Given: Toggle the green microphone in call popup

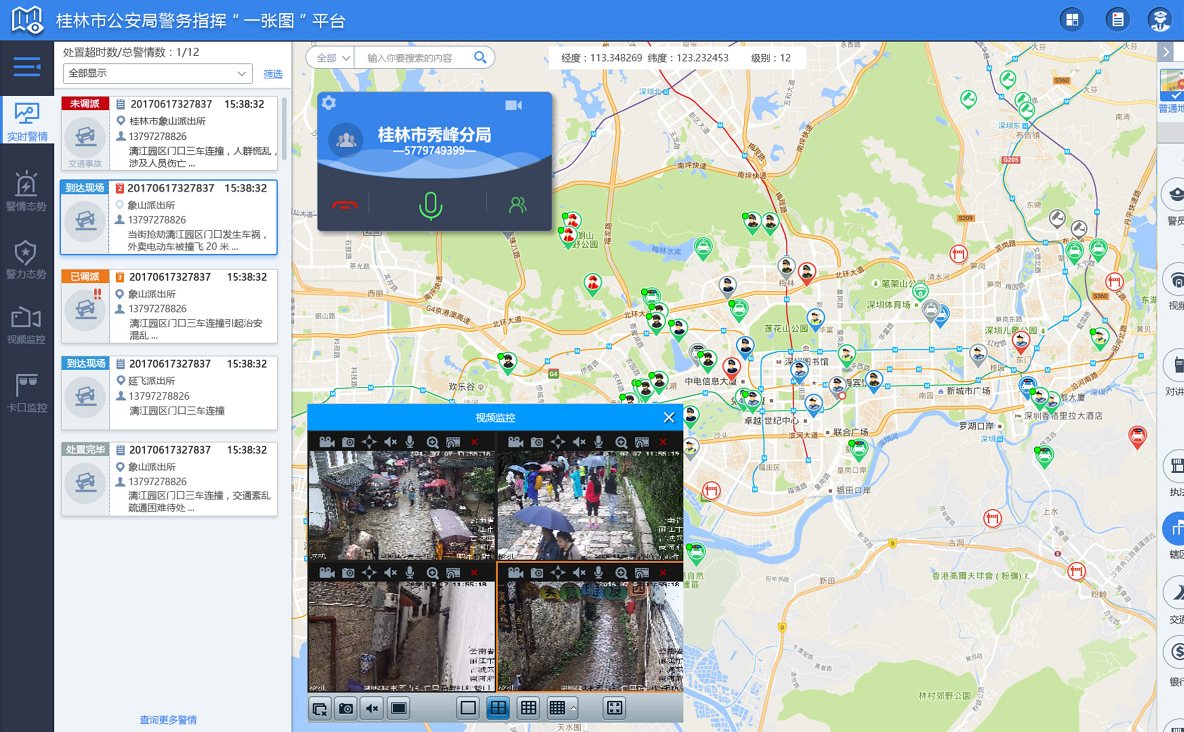Looking at the screenshot, I should pyautogui.click(x=430, y=205).
